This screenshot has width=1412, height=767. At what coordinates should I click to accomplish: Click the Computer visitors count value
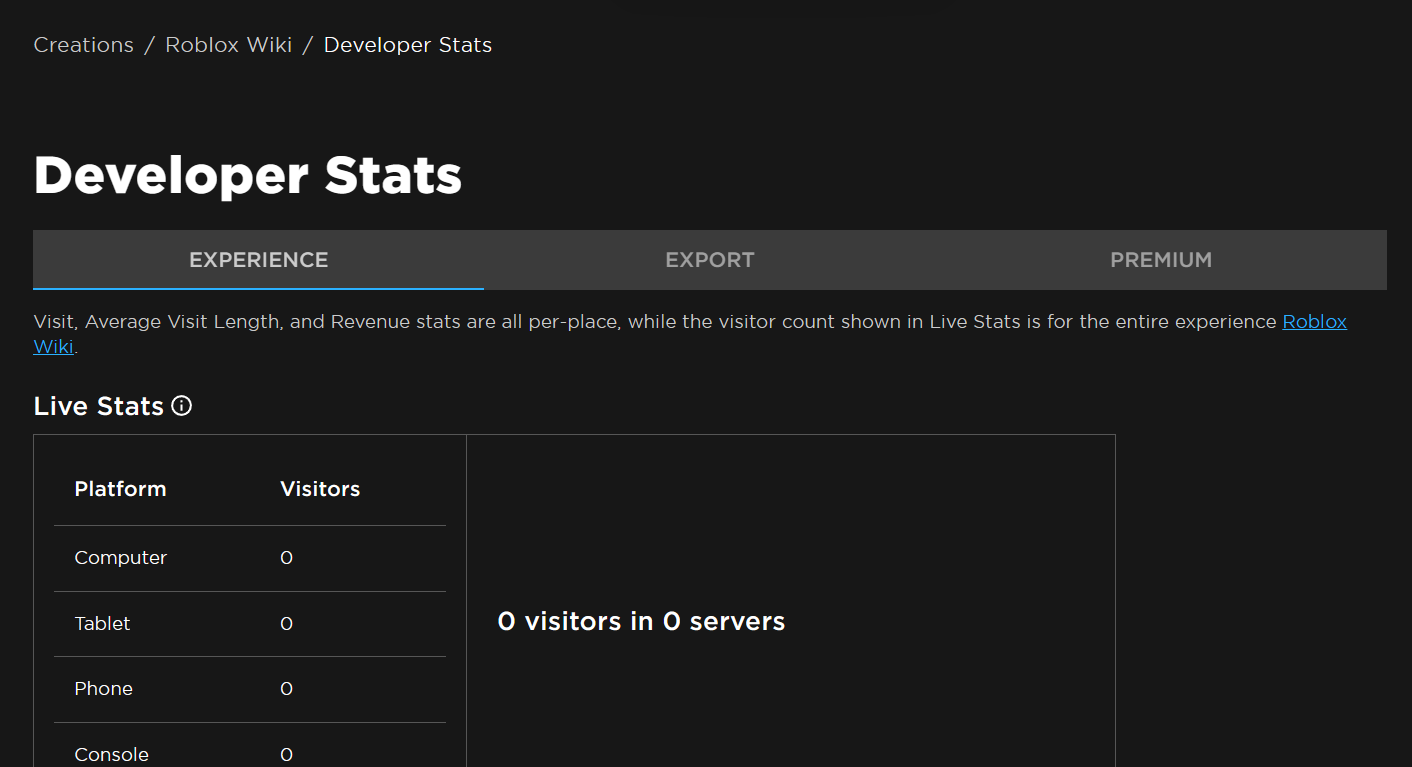pos(286,558)
